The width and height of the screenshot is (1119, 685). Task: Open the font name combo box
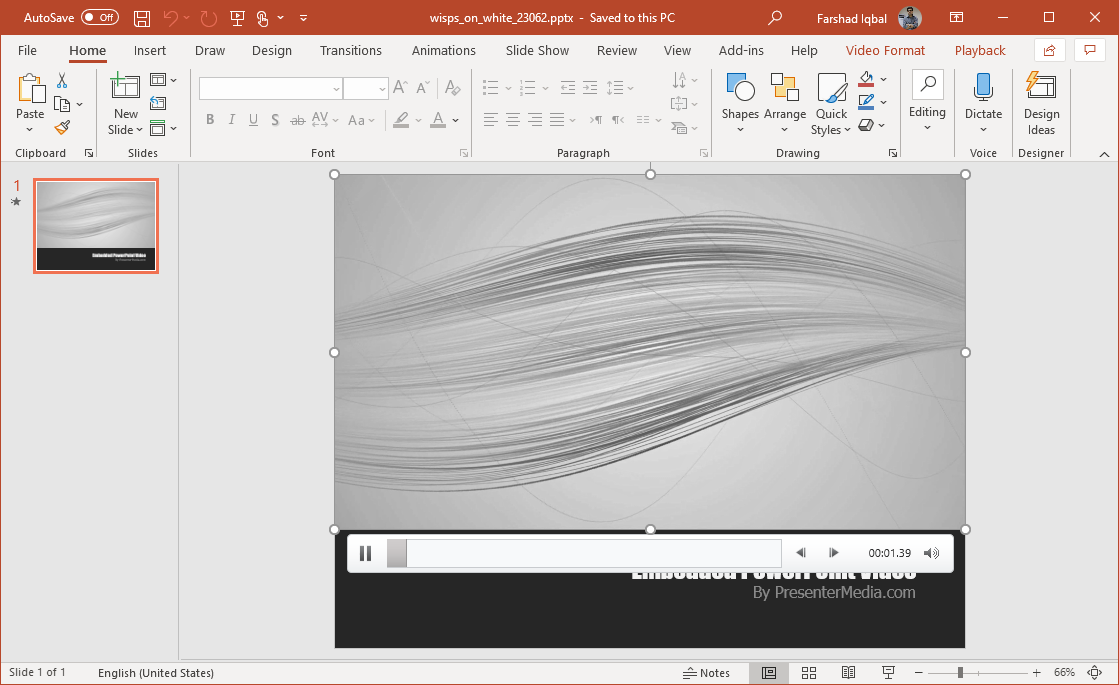(x=270, y=88)
